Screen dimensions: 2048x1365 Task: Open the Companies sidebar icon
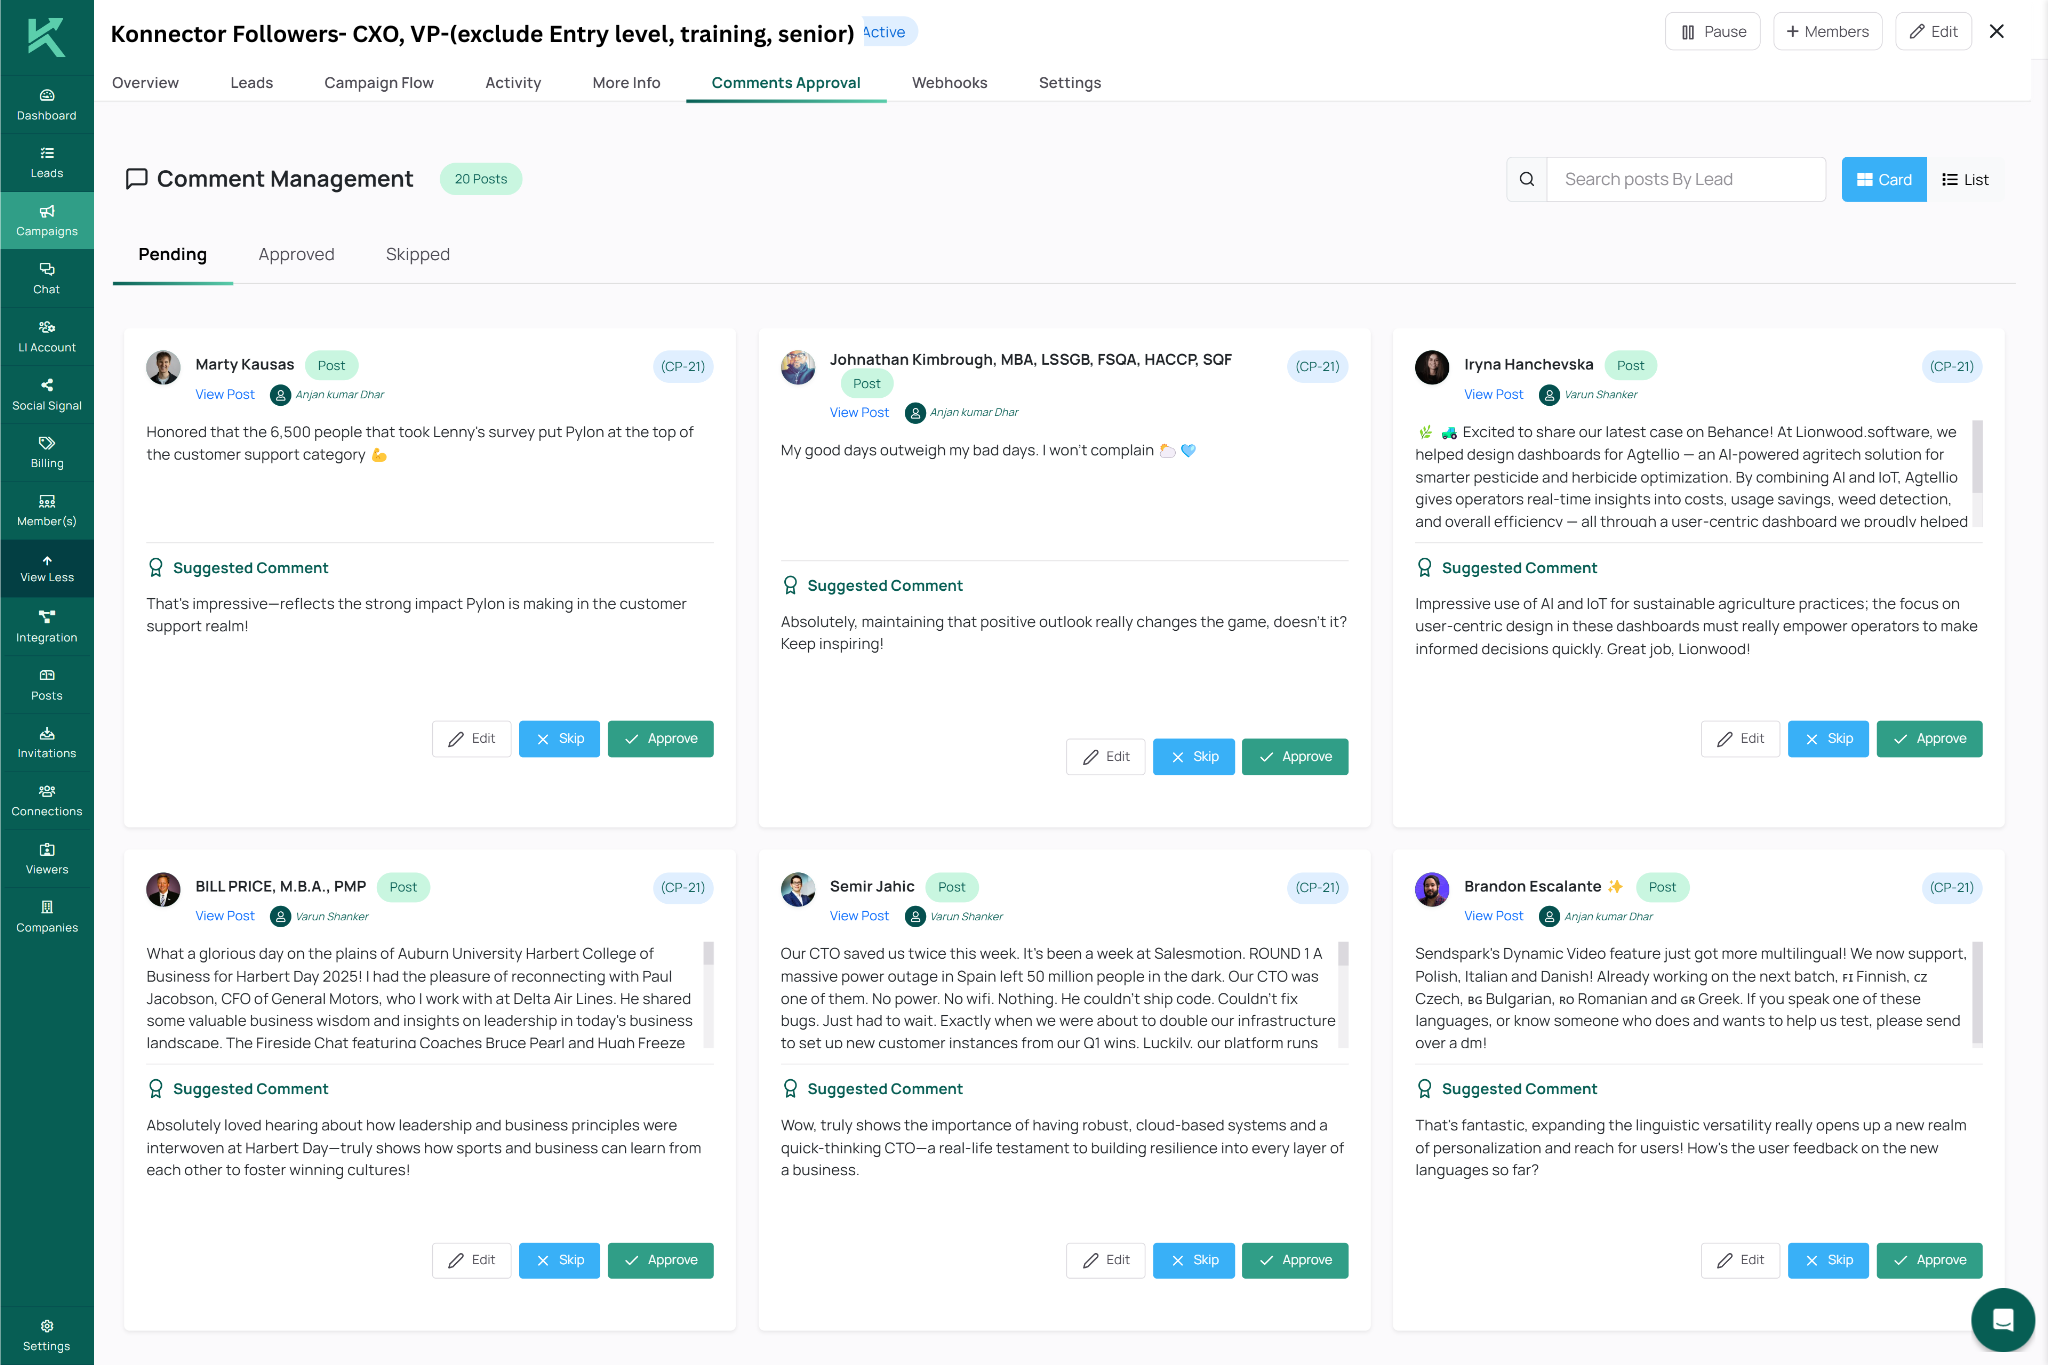47,917
